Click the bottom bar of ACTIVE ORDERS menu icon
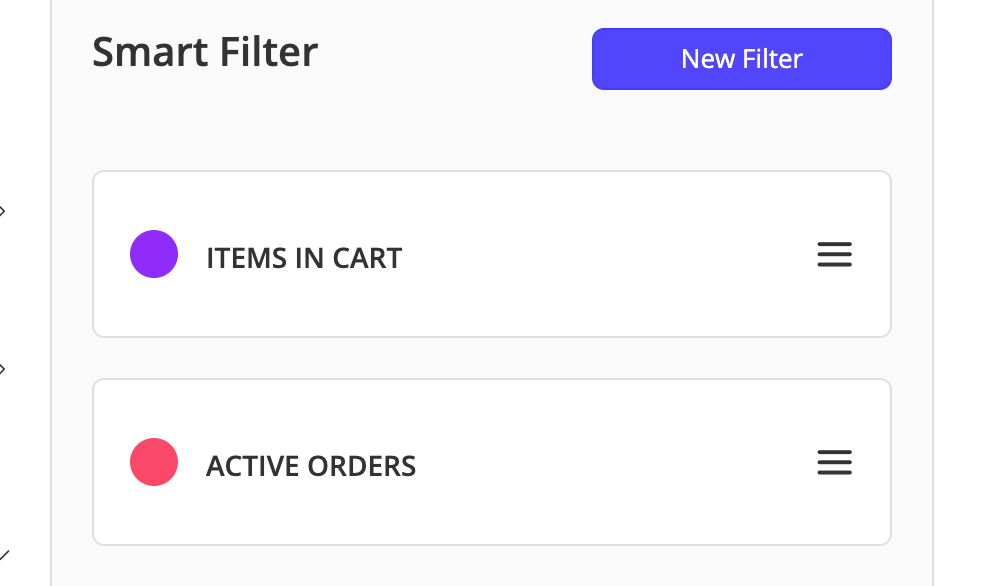Image resolution: width=984 pixels, height=586 pixels. coord(834,472)
